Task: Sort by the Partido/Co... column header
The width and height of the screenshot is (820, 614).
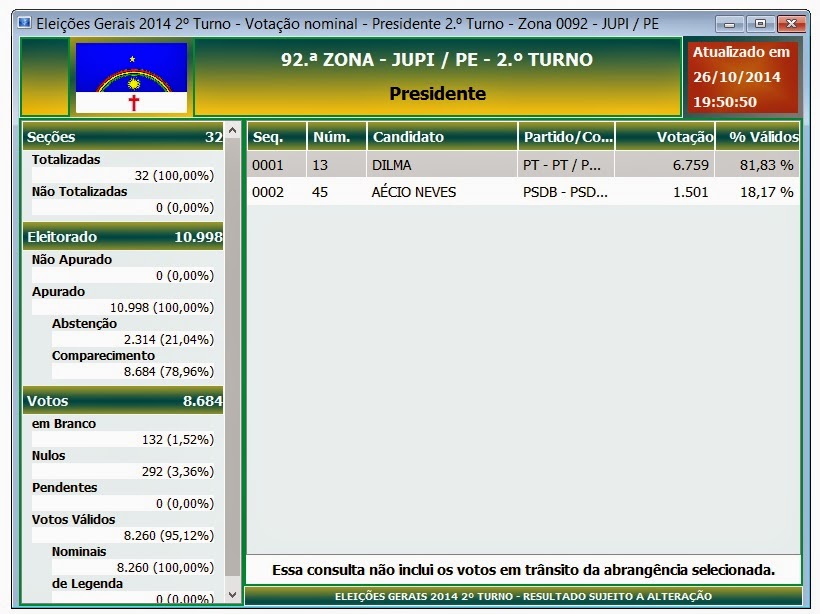Action: coord(566,137)
